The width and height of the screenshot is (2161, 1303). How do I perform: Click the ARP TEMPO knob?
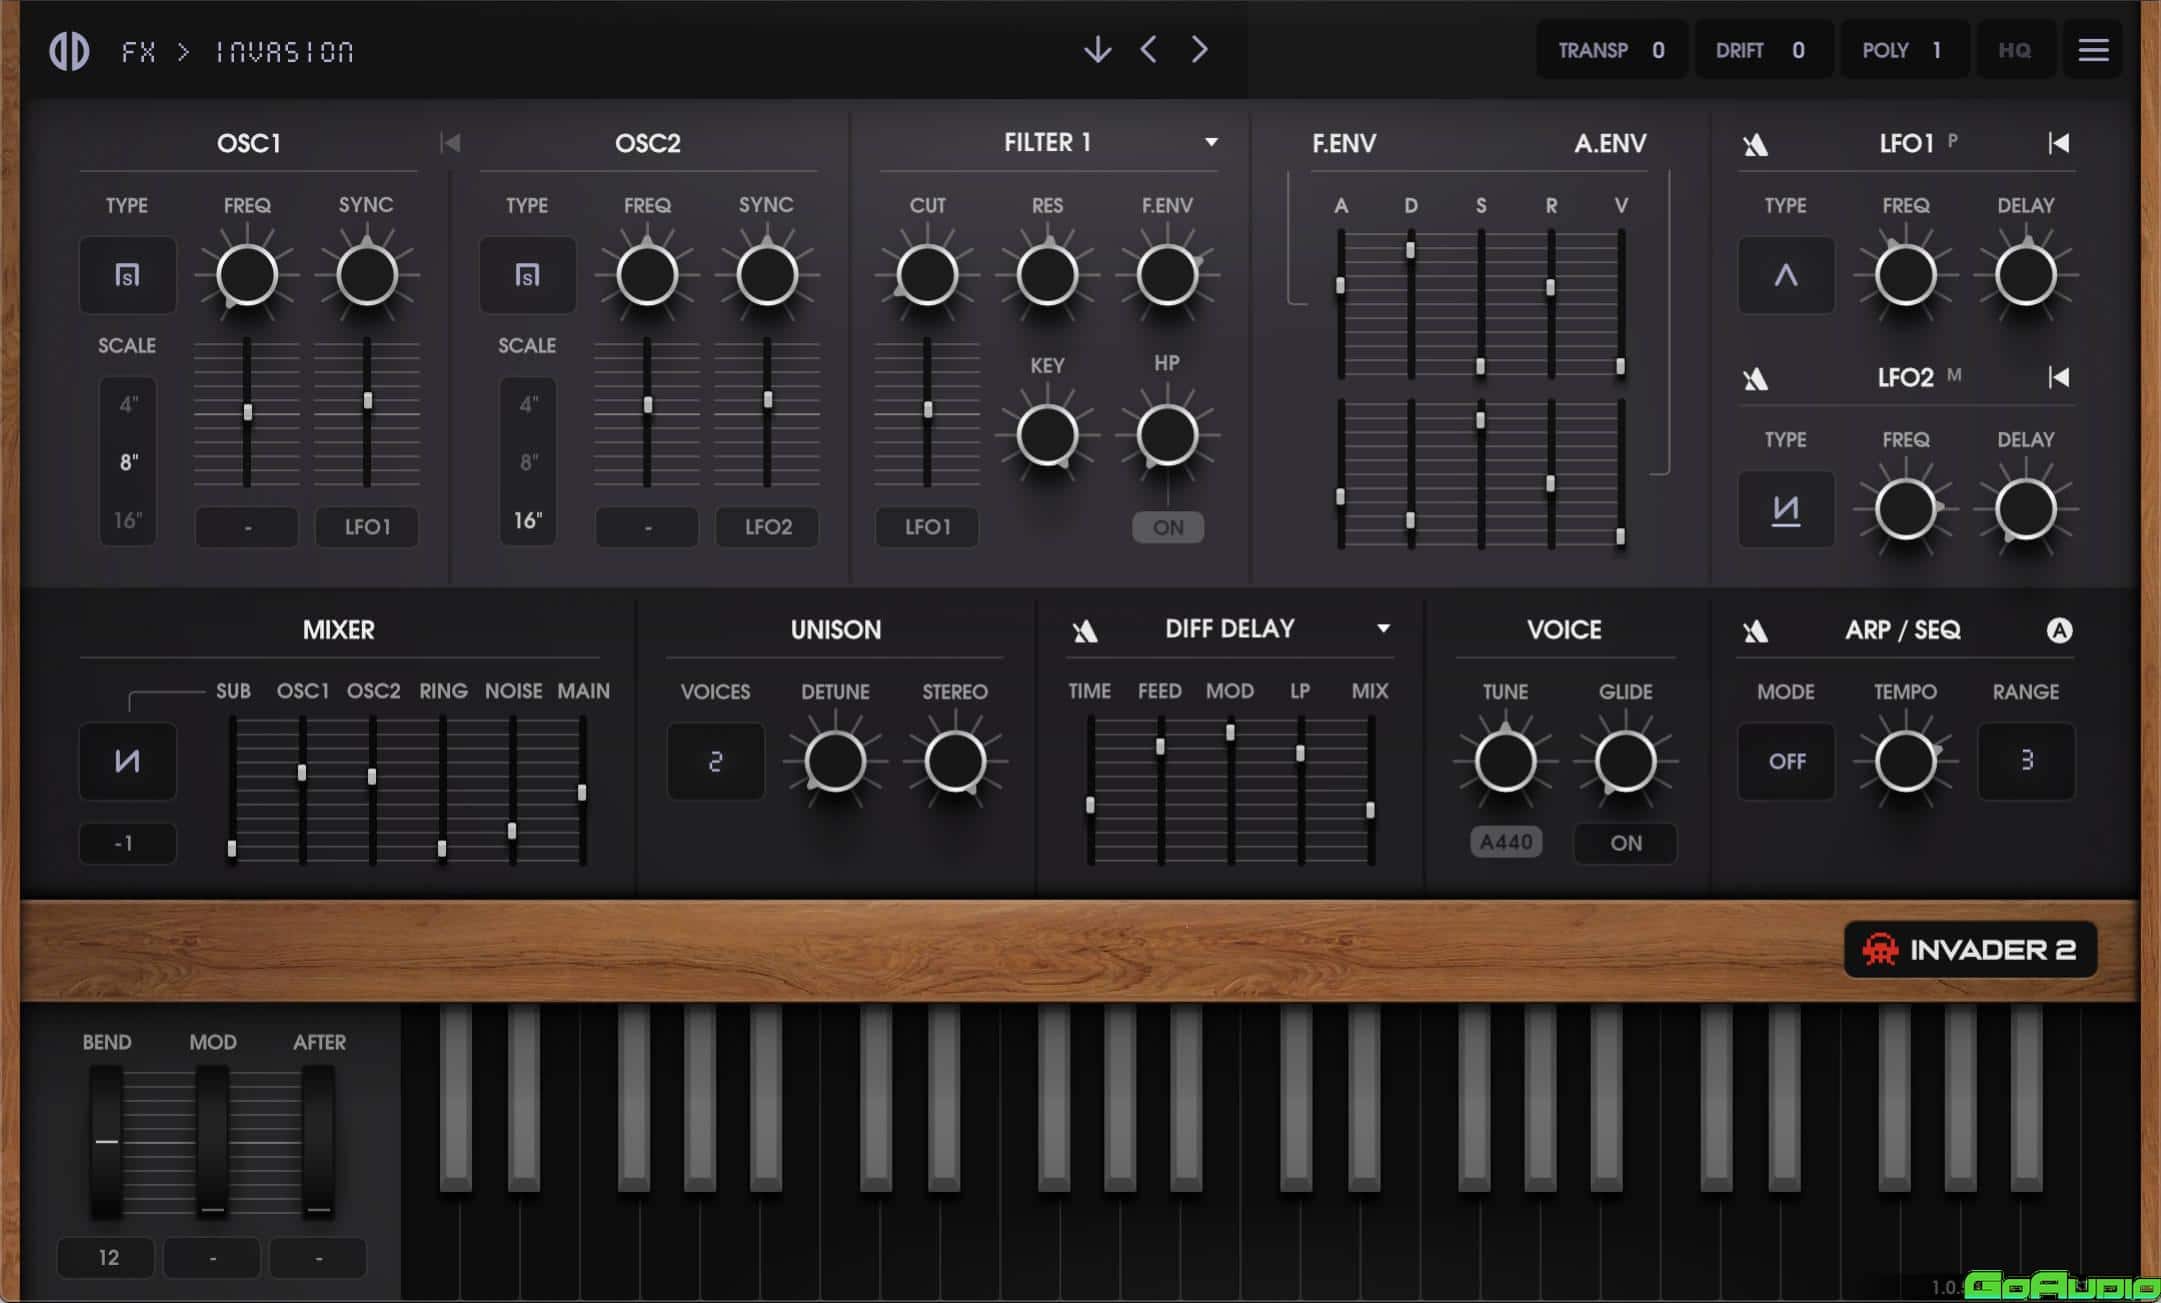tap(1906, 761)
